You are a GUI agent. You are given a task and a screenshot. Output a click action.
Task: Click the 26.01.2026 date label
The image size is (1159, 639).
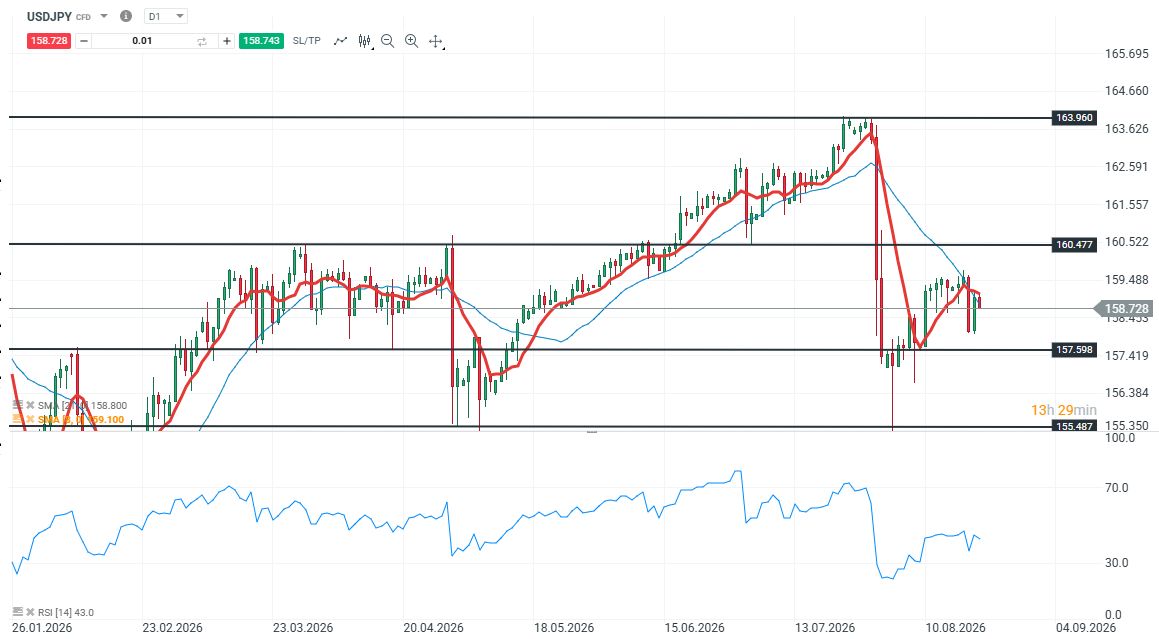[x=42, y=627]
